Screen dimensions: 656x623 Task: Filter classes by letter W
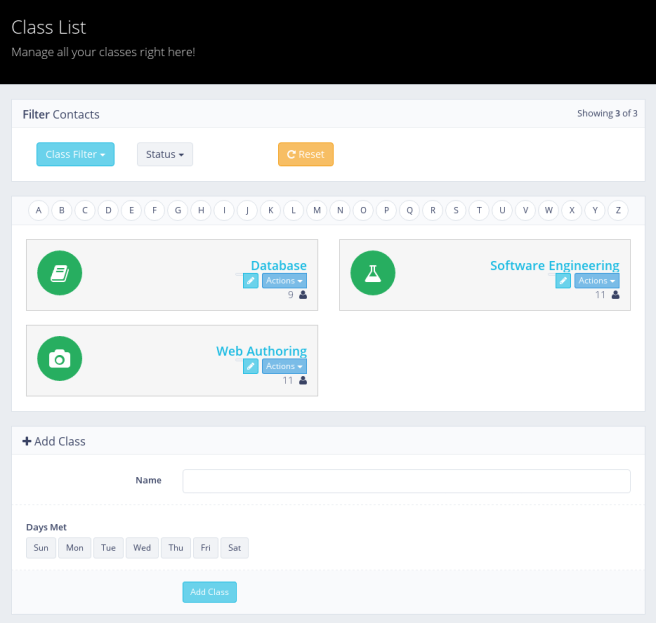point(549,210)
